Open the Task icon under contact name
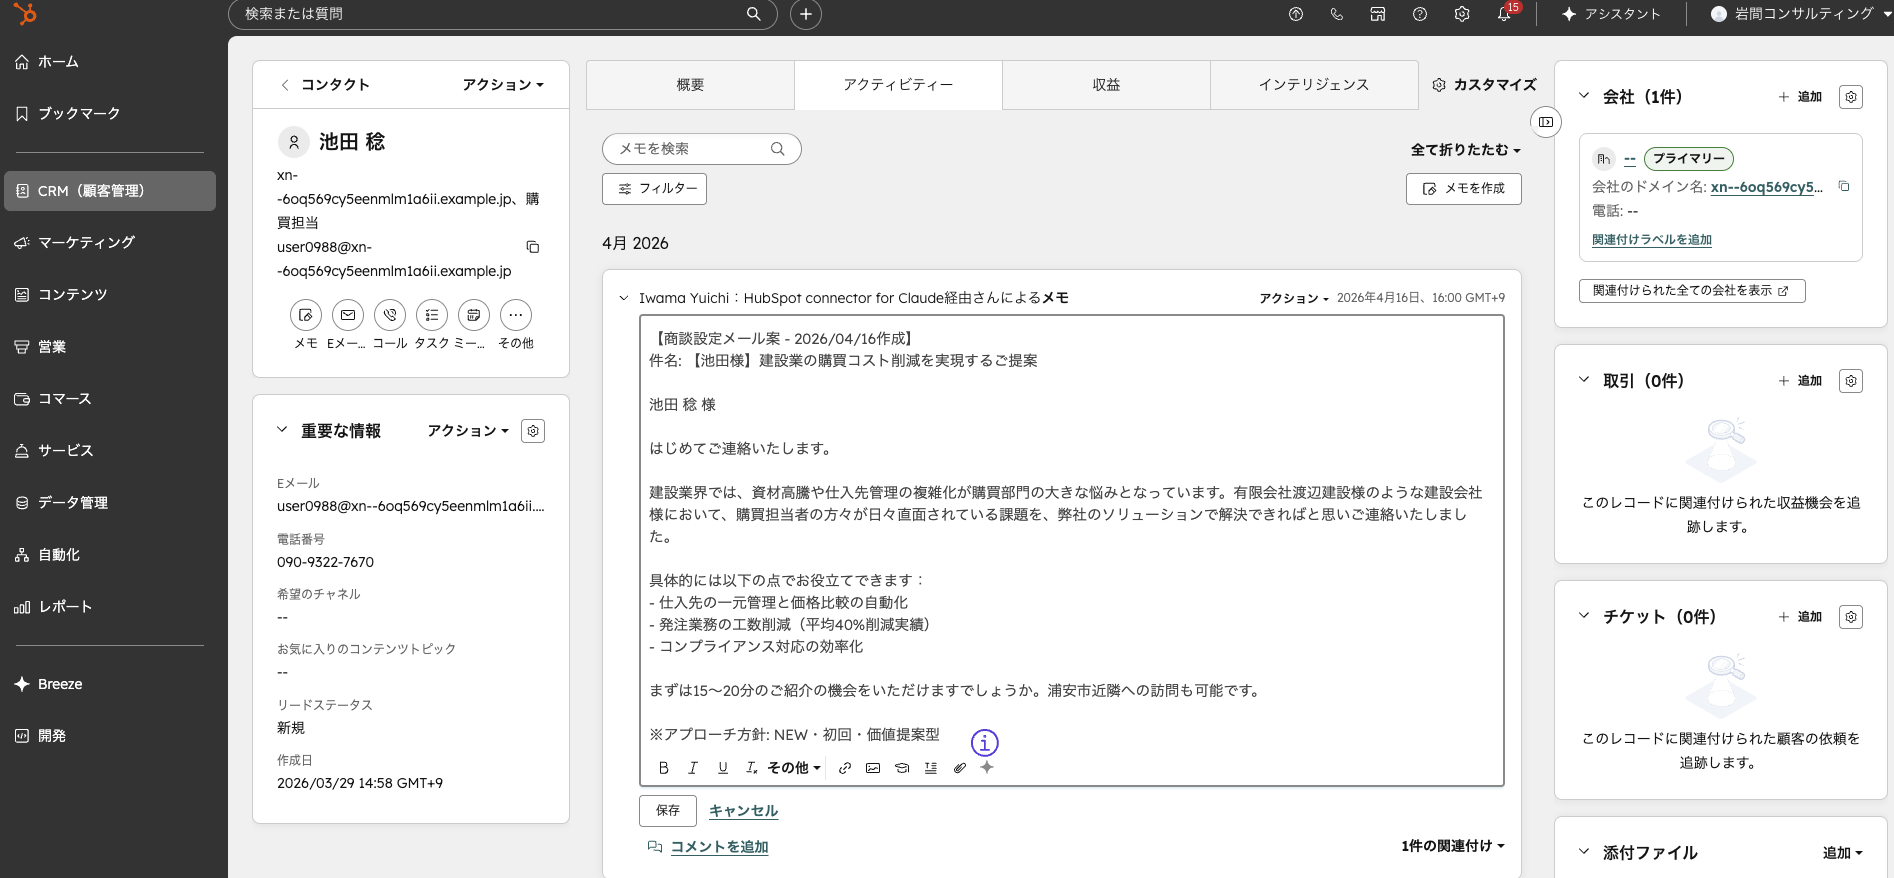This screenshot has width=1894, height=878. [x=432, y=315]
